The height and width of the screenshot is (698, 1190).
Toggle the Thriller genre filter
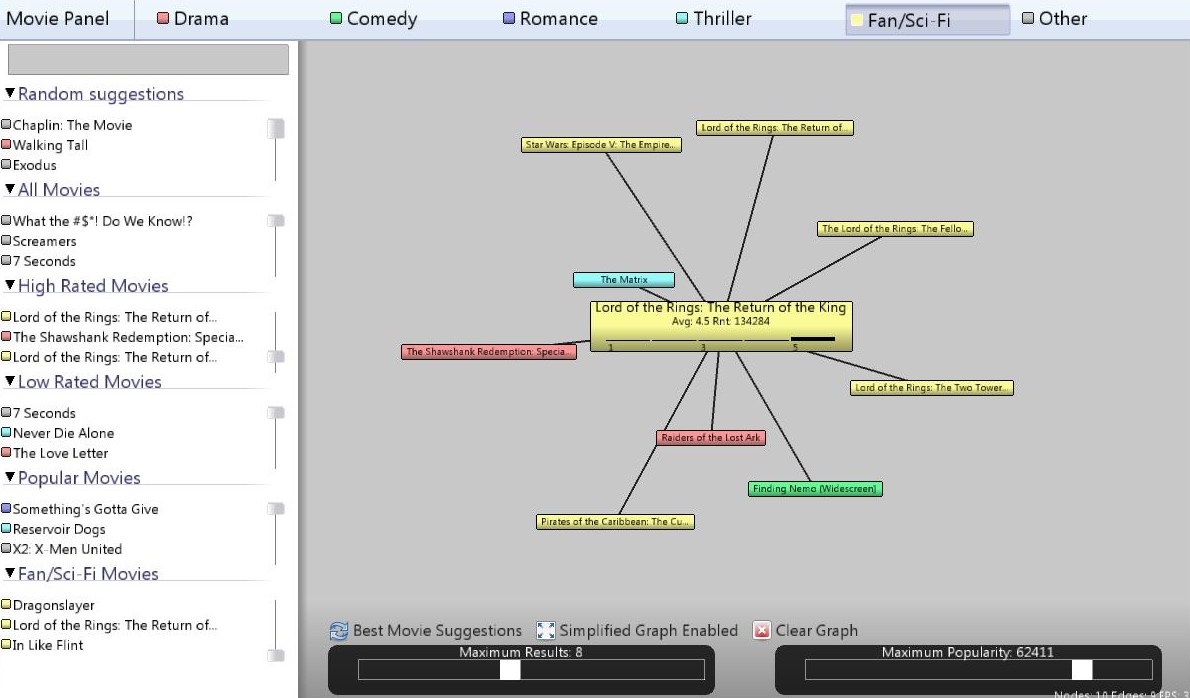tap(713, 19)
